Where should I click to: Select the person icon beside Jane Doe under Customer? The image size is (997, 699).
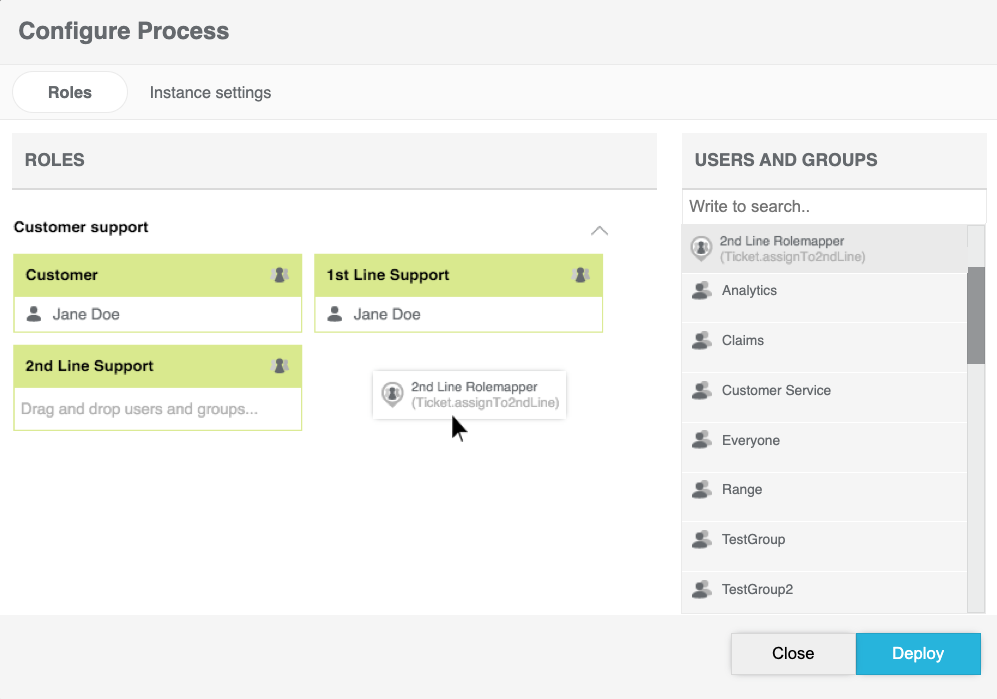coord(33,314)
